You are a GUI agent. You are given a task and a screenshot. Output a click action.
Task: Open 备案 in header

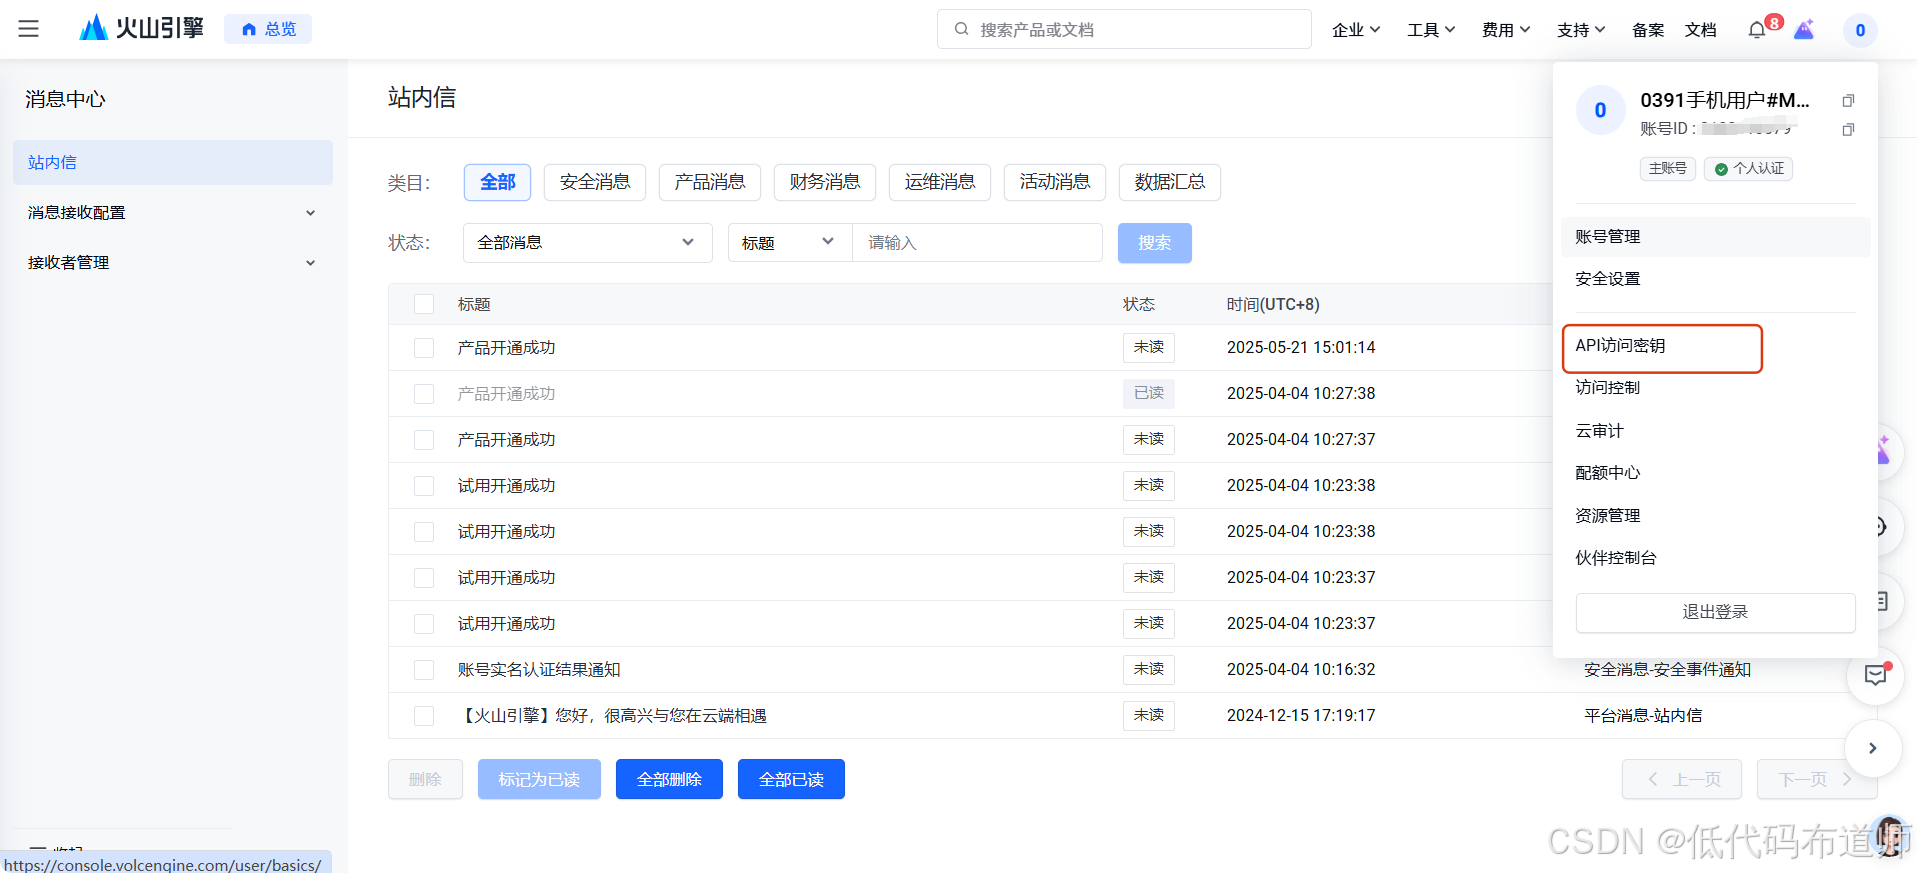coord(1648,30)
